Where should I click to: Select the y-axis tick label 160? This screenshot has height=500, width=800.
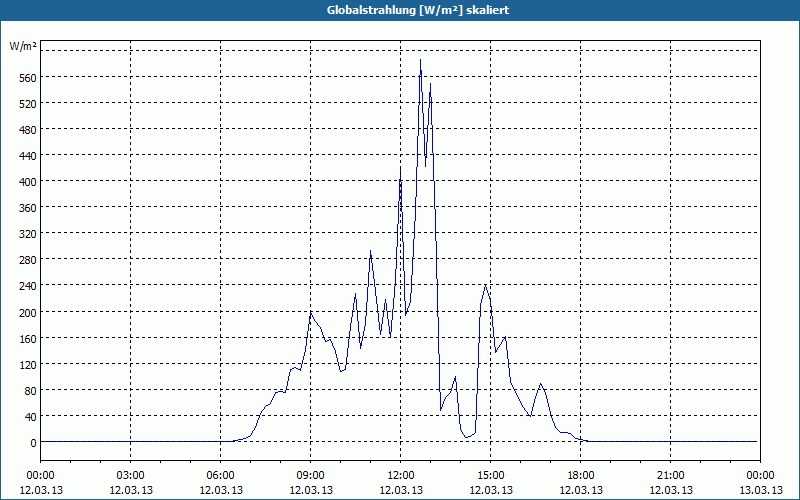(28, 338)
